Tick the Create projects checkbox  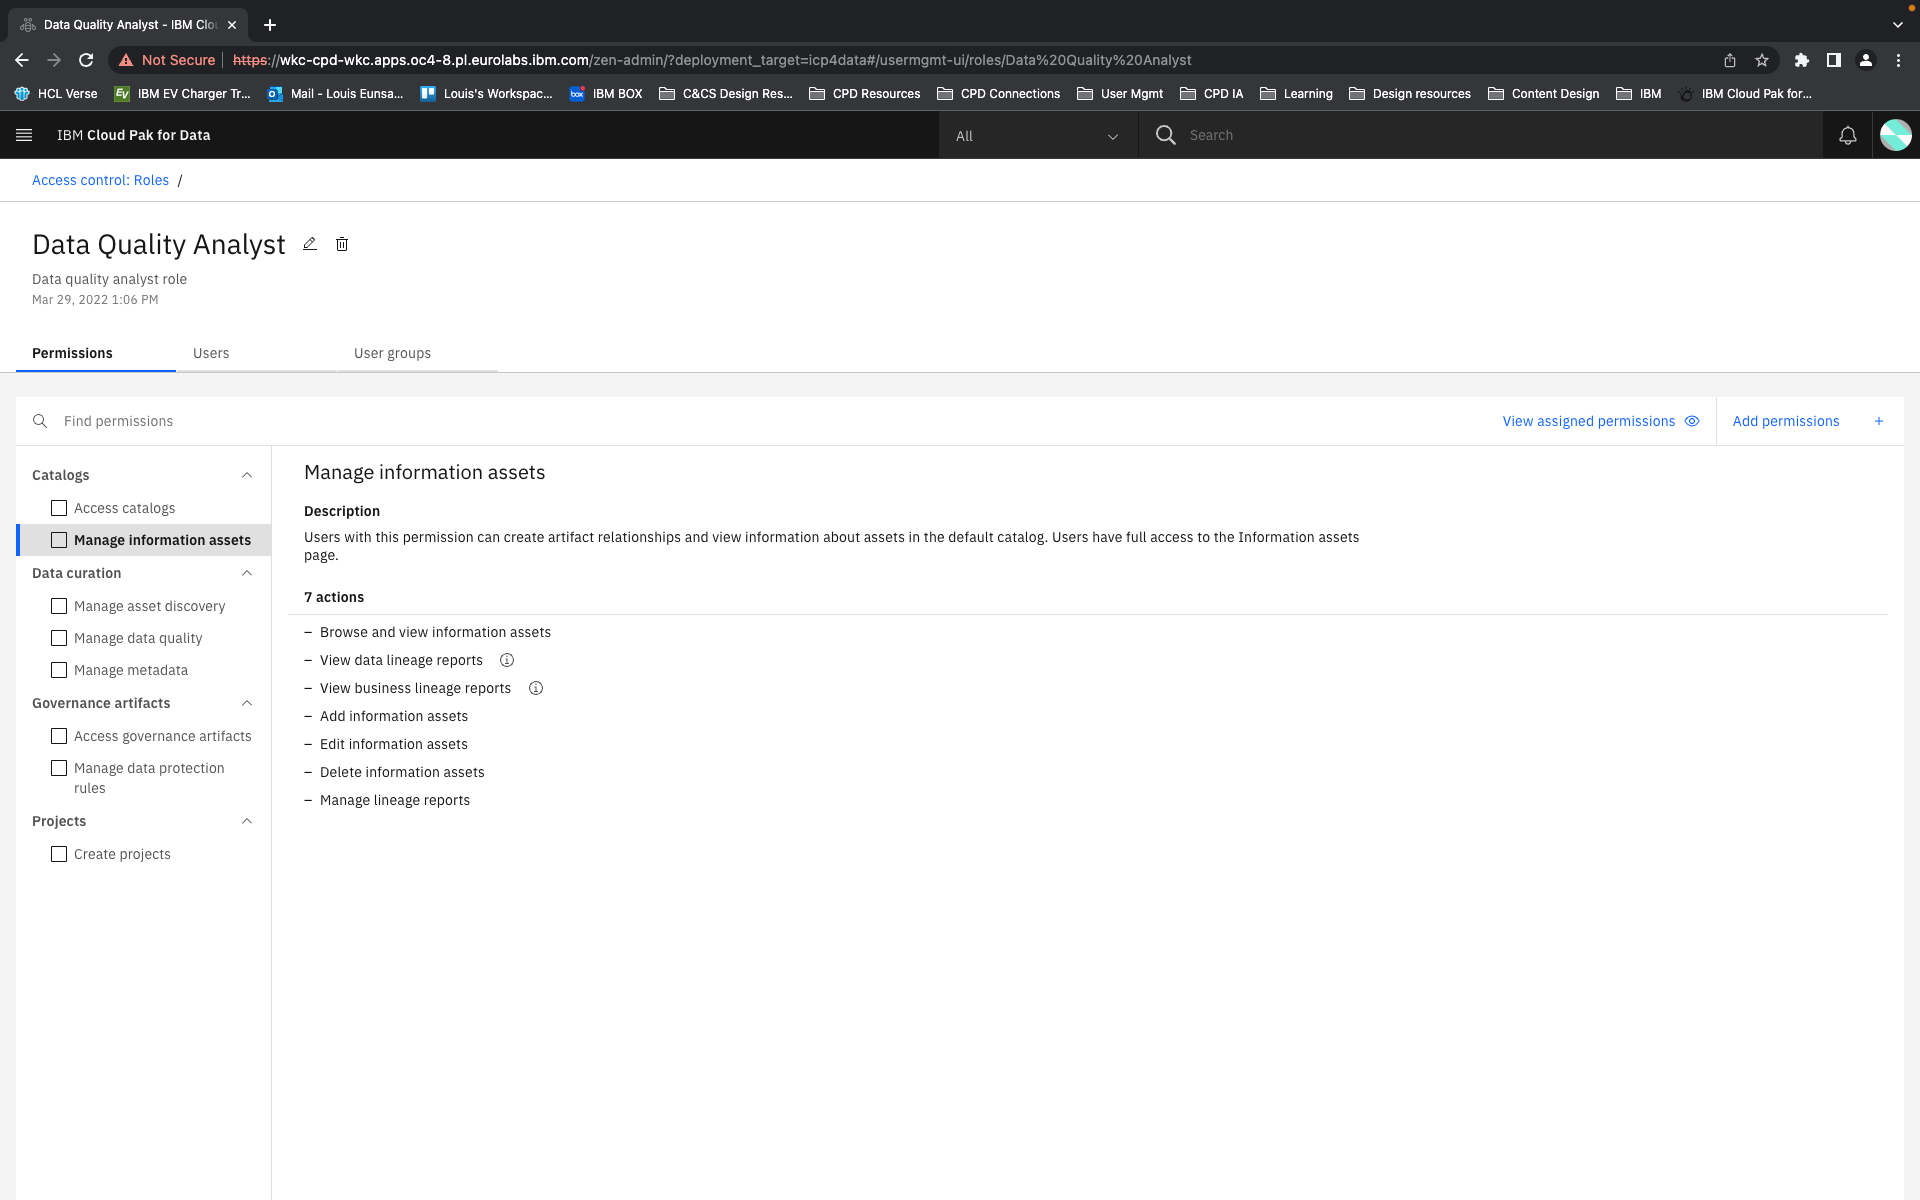coord(59,854)
